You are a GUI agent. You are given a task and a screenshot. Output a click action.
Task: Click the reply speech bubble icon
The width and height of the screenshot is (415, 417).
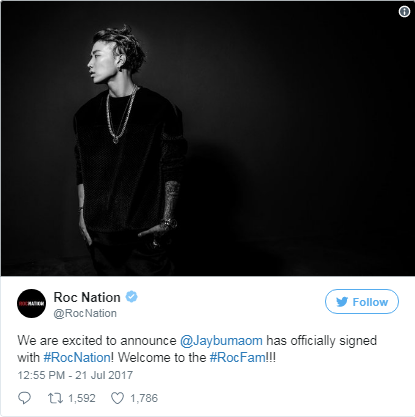24,398
